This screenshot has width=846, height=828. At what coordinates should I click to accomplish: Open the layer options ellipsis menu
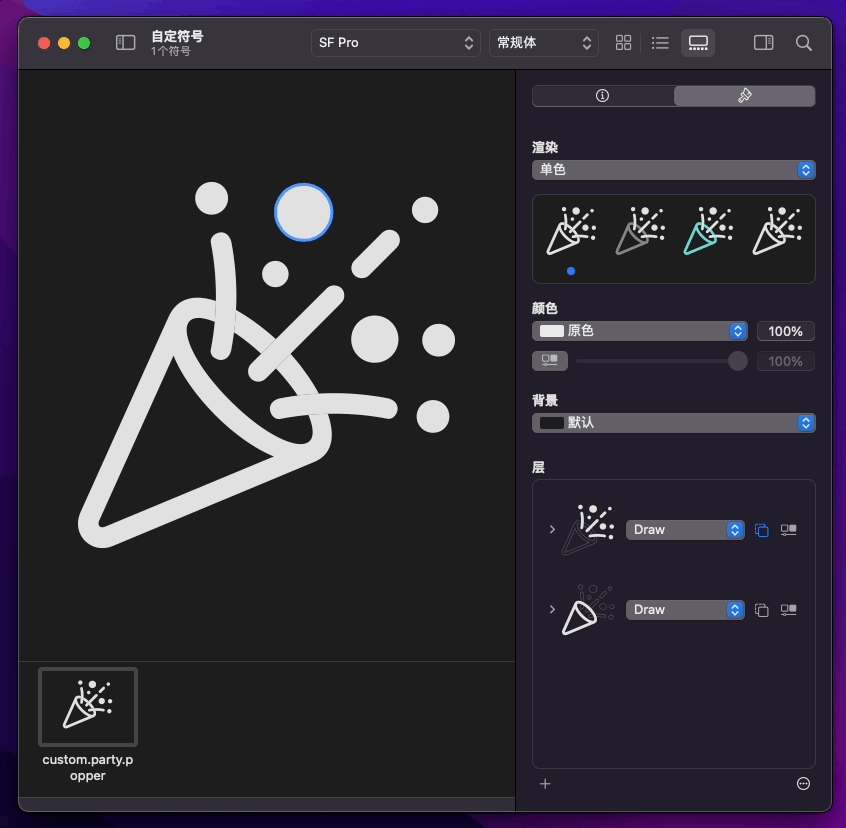(x=803, y=784)
